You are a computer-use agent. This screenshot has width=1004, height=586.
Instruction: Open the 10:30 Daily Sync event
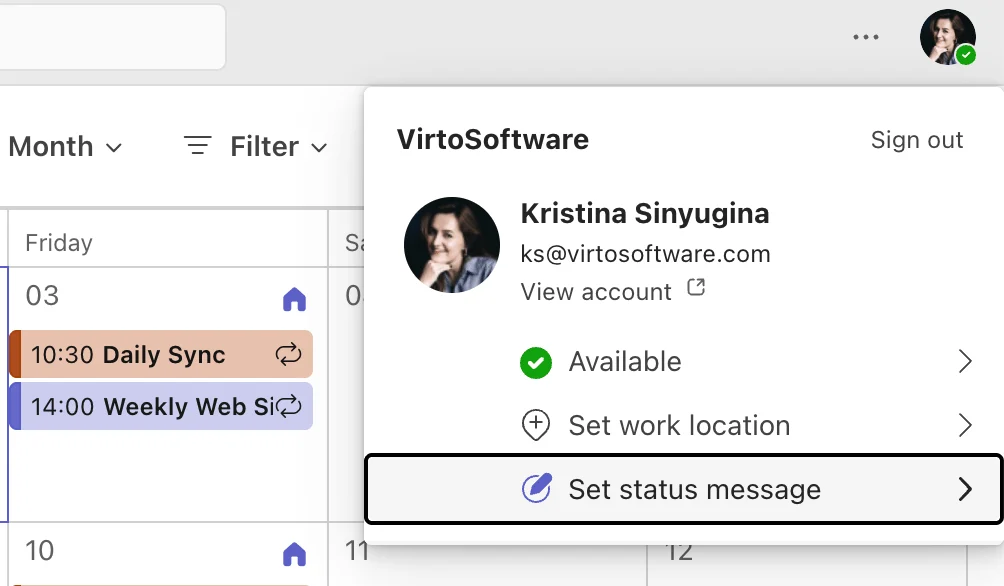click(161, 354)
